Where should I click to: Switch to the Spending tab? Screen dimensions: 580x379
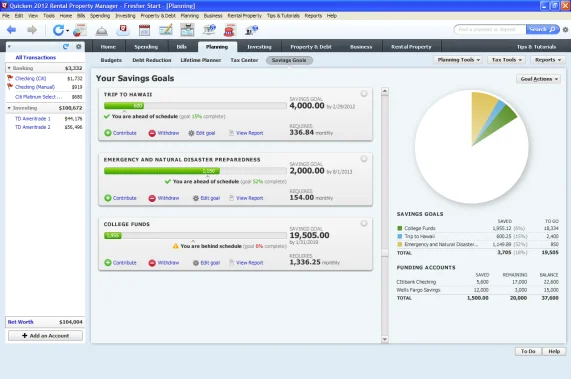coord(146,47)
